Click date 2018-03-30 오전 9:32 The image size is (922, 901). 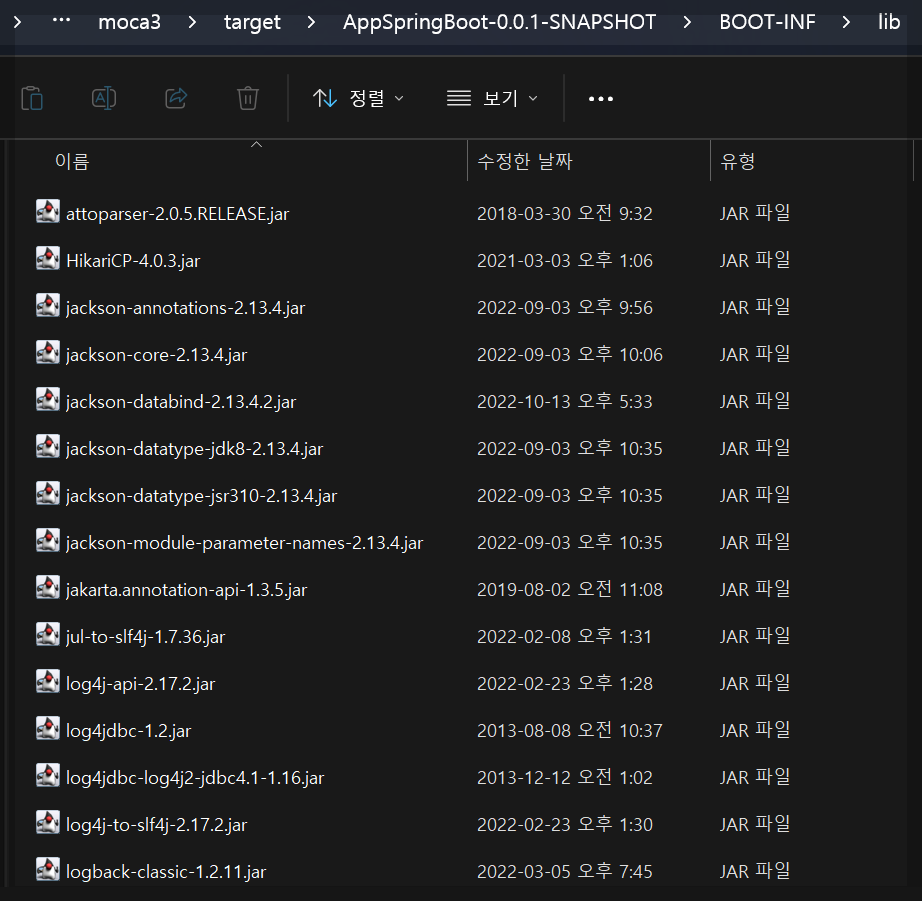click(x=564, y=213)
